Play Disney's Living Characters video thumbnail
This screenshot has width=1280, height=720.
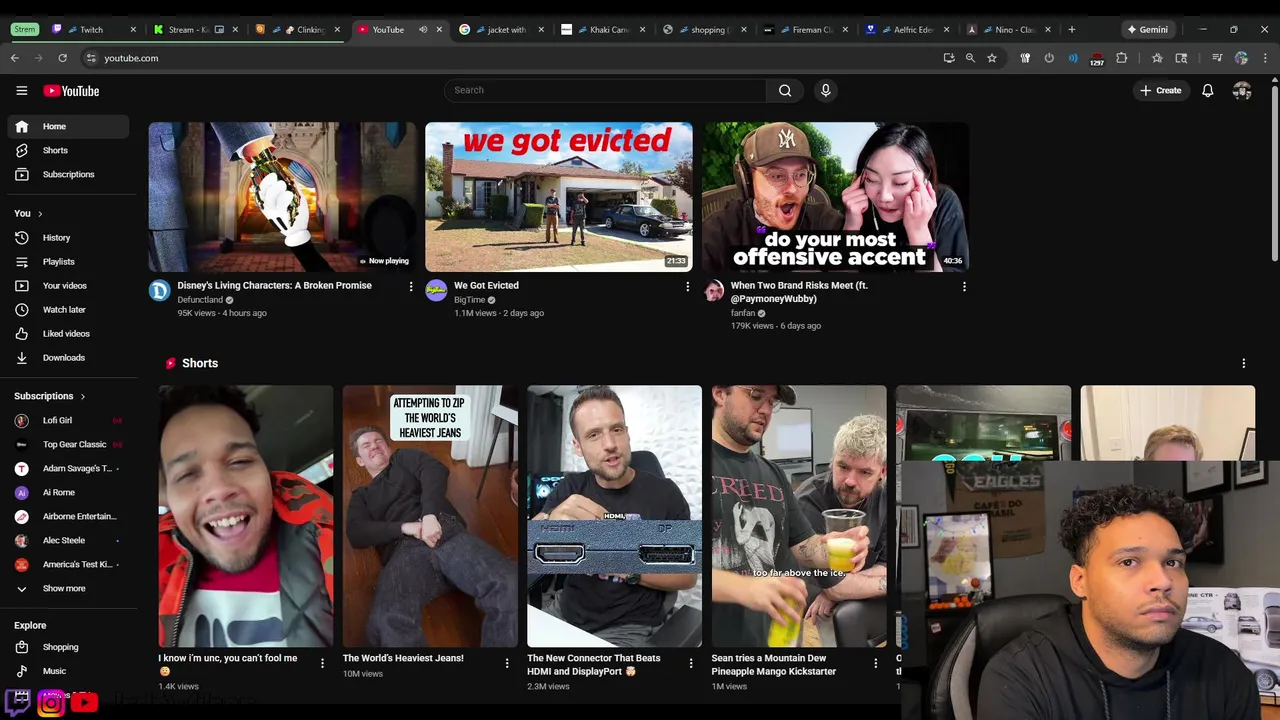click(282, 197)
